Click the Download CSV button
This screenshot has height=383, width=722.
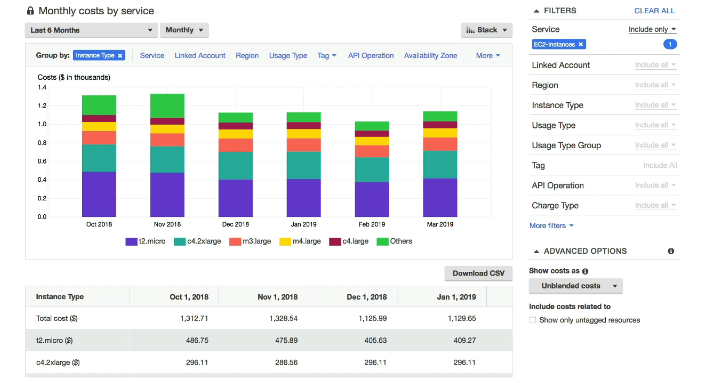[478, 273]
